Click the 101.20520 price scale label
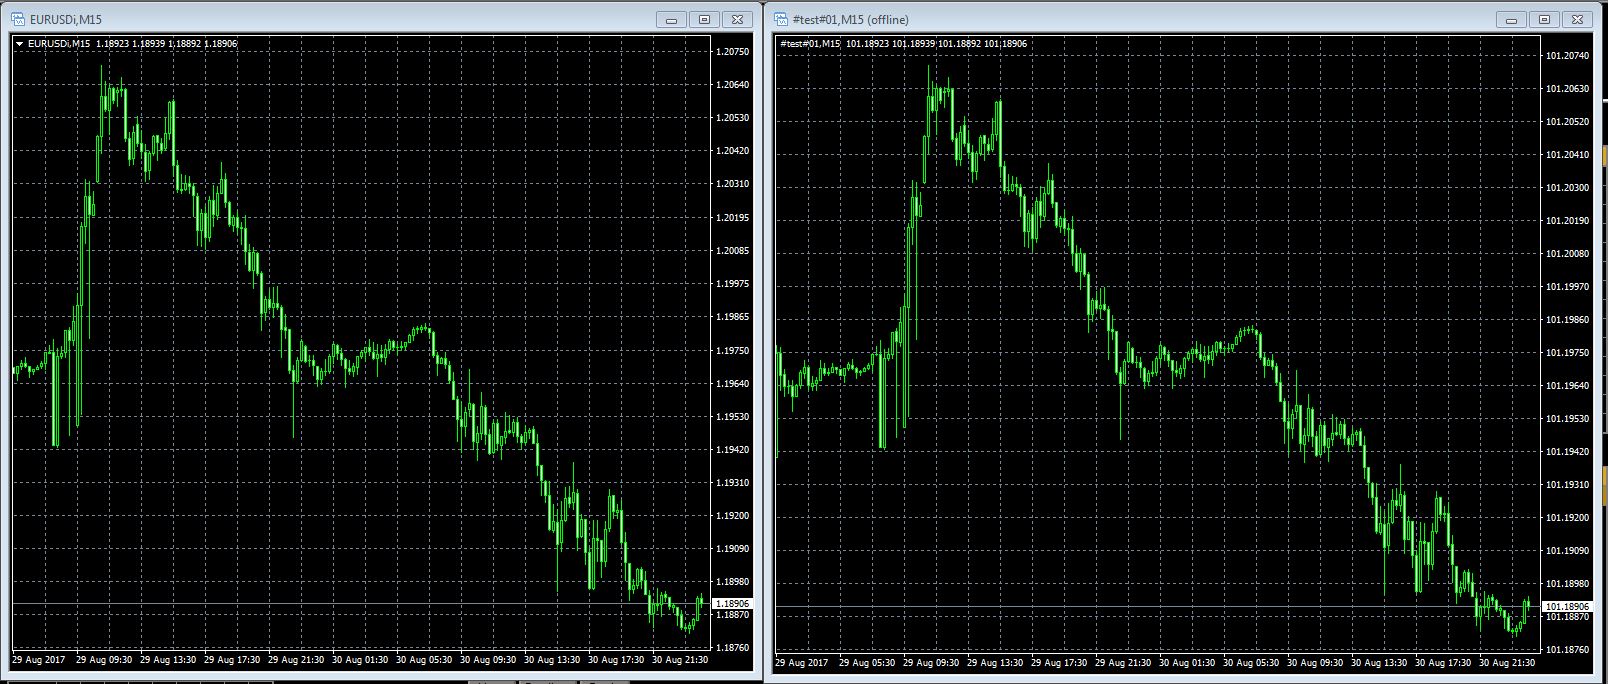This screenshot has height=684, width=1608. 1567,122
